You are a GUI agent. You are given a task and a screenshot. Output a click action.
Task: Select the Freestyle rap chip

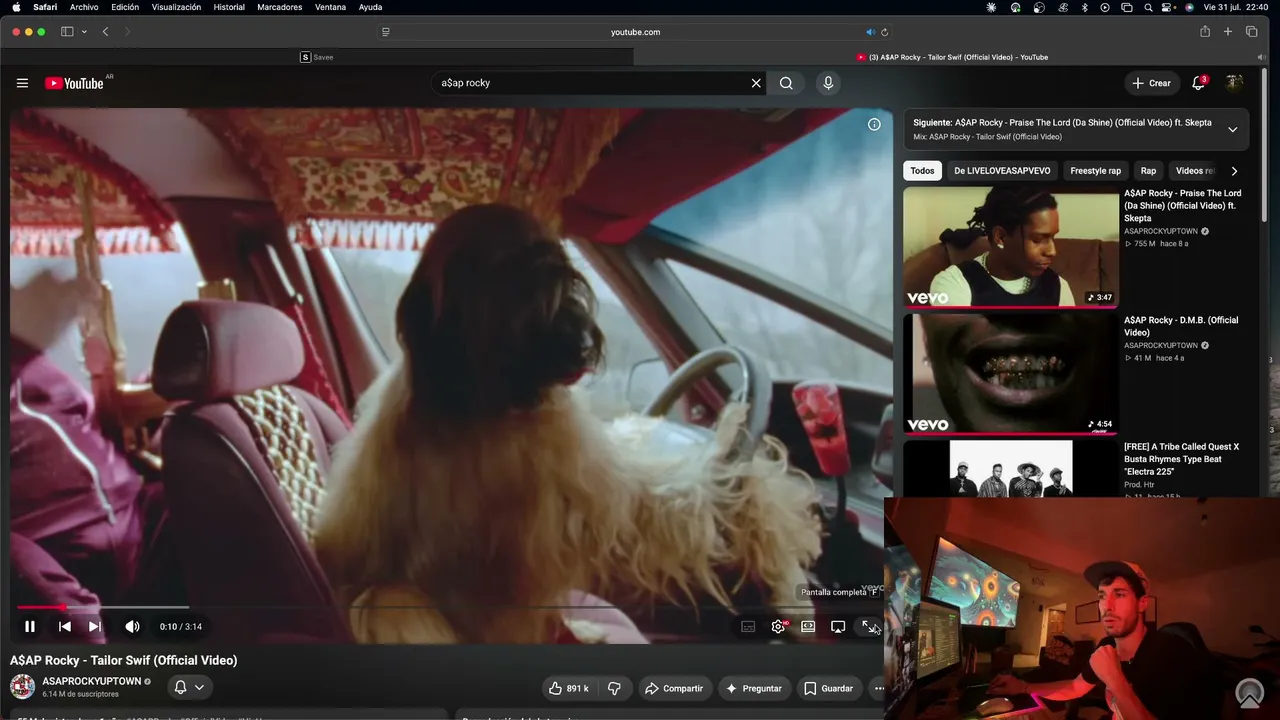(x=1096, y=171)
